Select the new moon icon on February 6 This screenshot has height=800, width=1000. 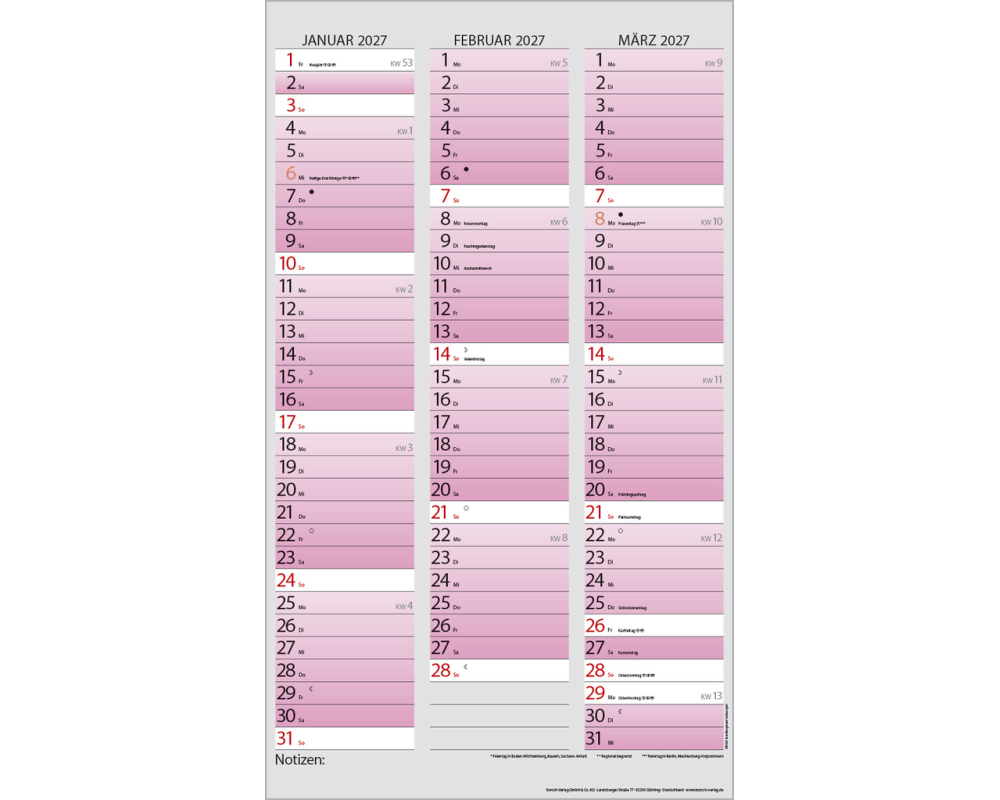[466, 169]
